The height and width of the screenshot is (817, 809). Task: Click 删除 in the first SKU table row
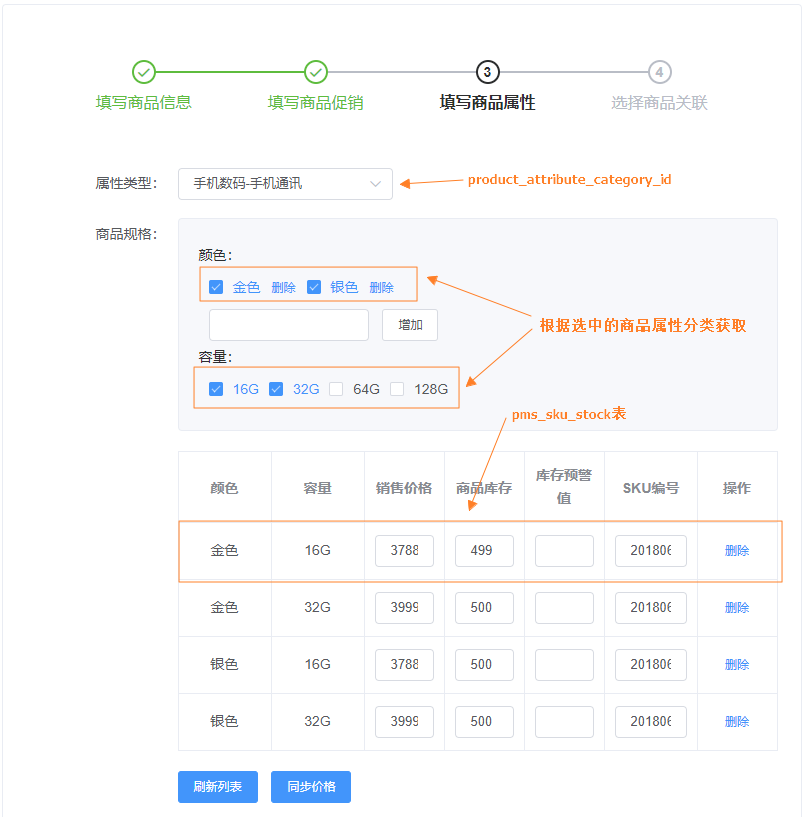click(x=737, y=550)
